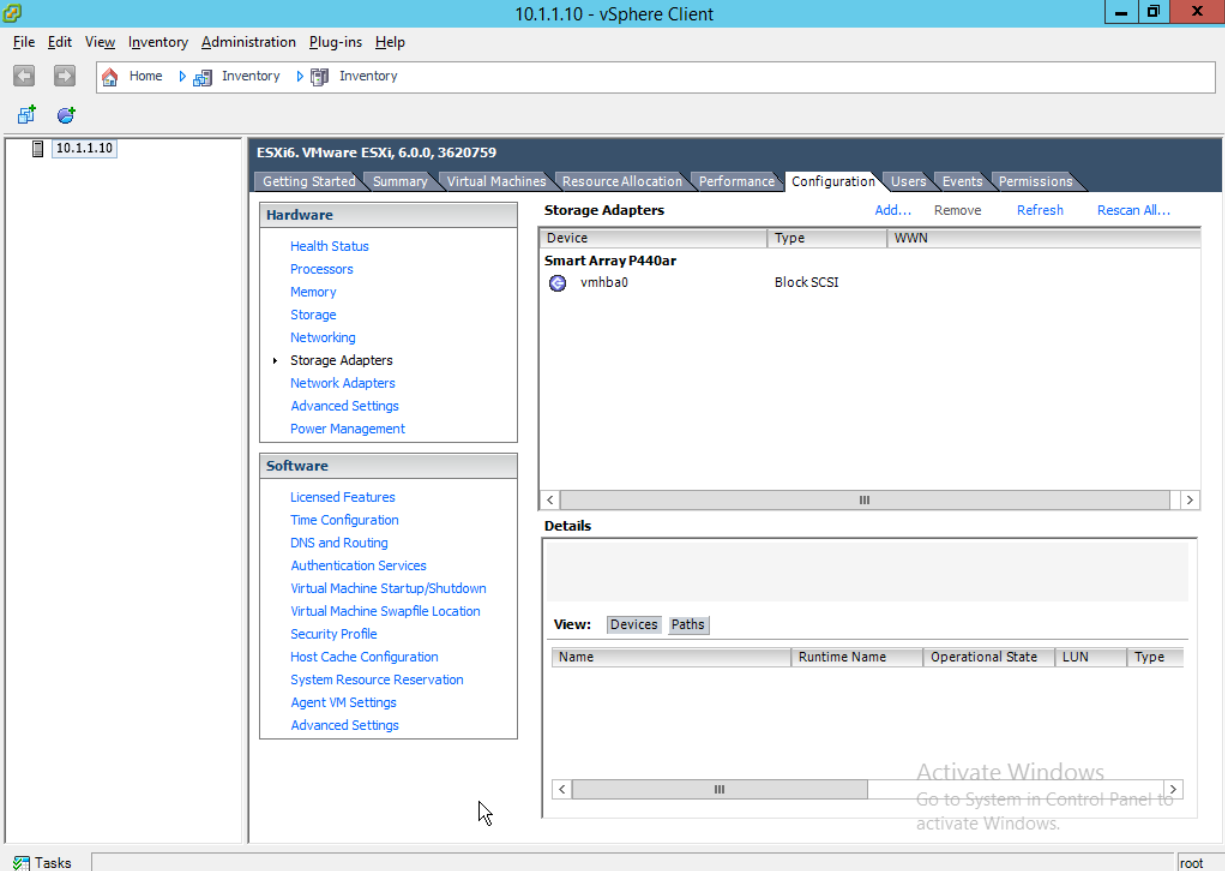Click the first Inventory breadcrumb icon
Screen dimensions: 1225x871
pos(202,76)
